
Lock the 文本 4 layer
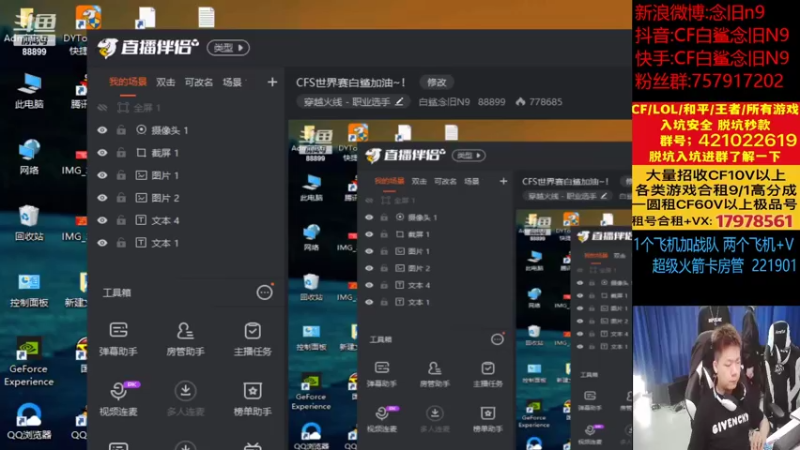(x=121, y=220)
